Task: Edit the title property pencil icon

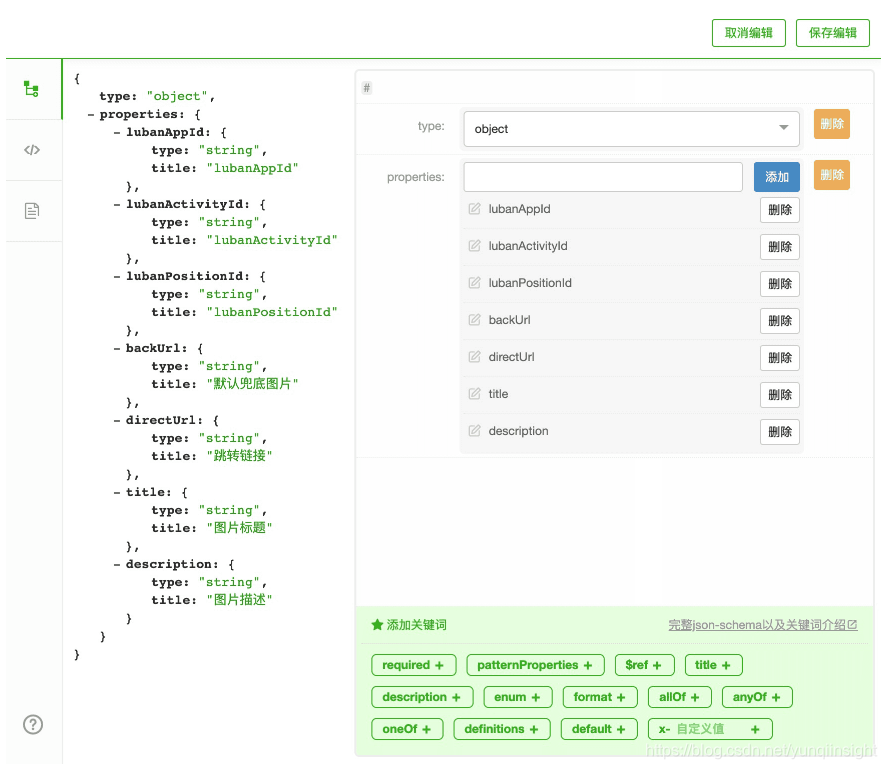Action: point(474,394)
